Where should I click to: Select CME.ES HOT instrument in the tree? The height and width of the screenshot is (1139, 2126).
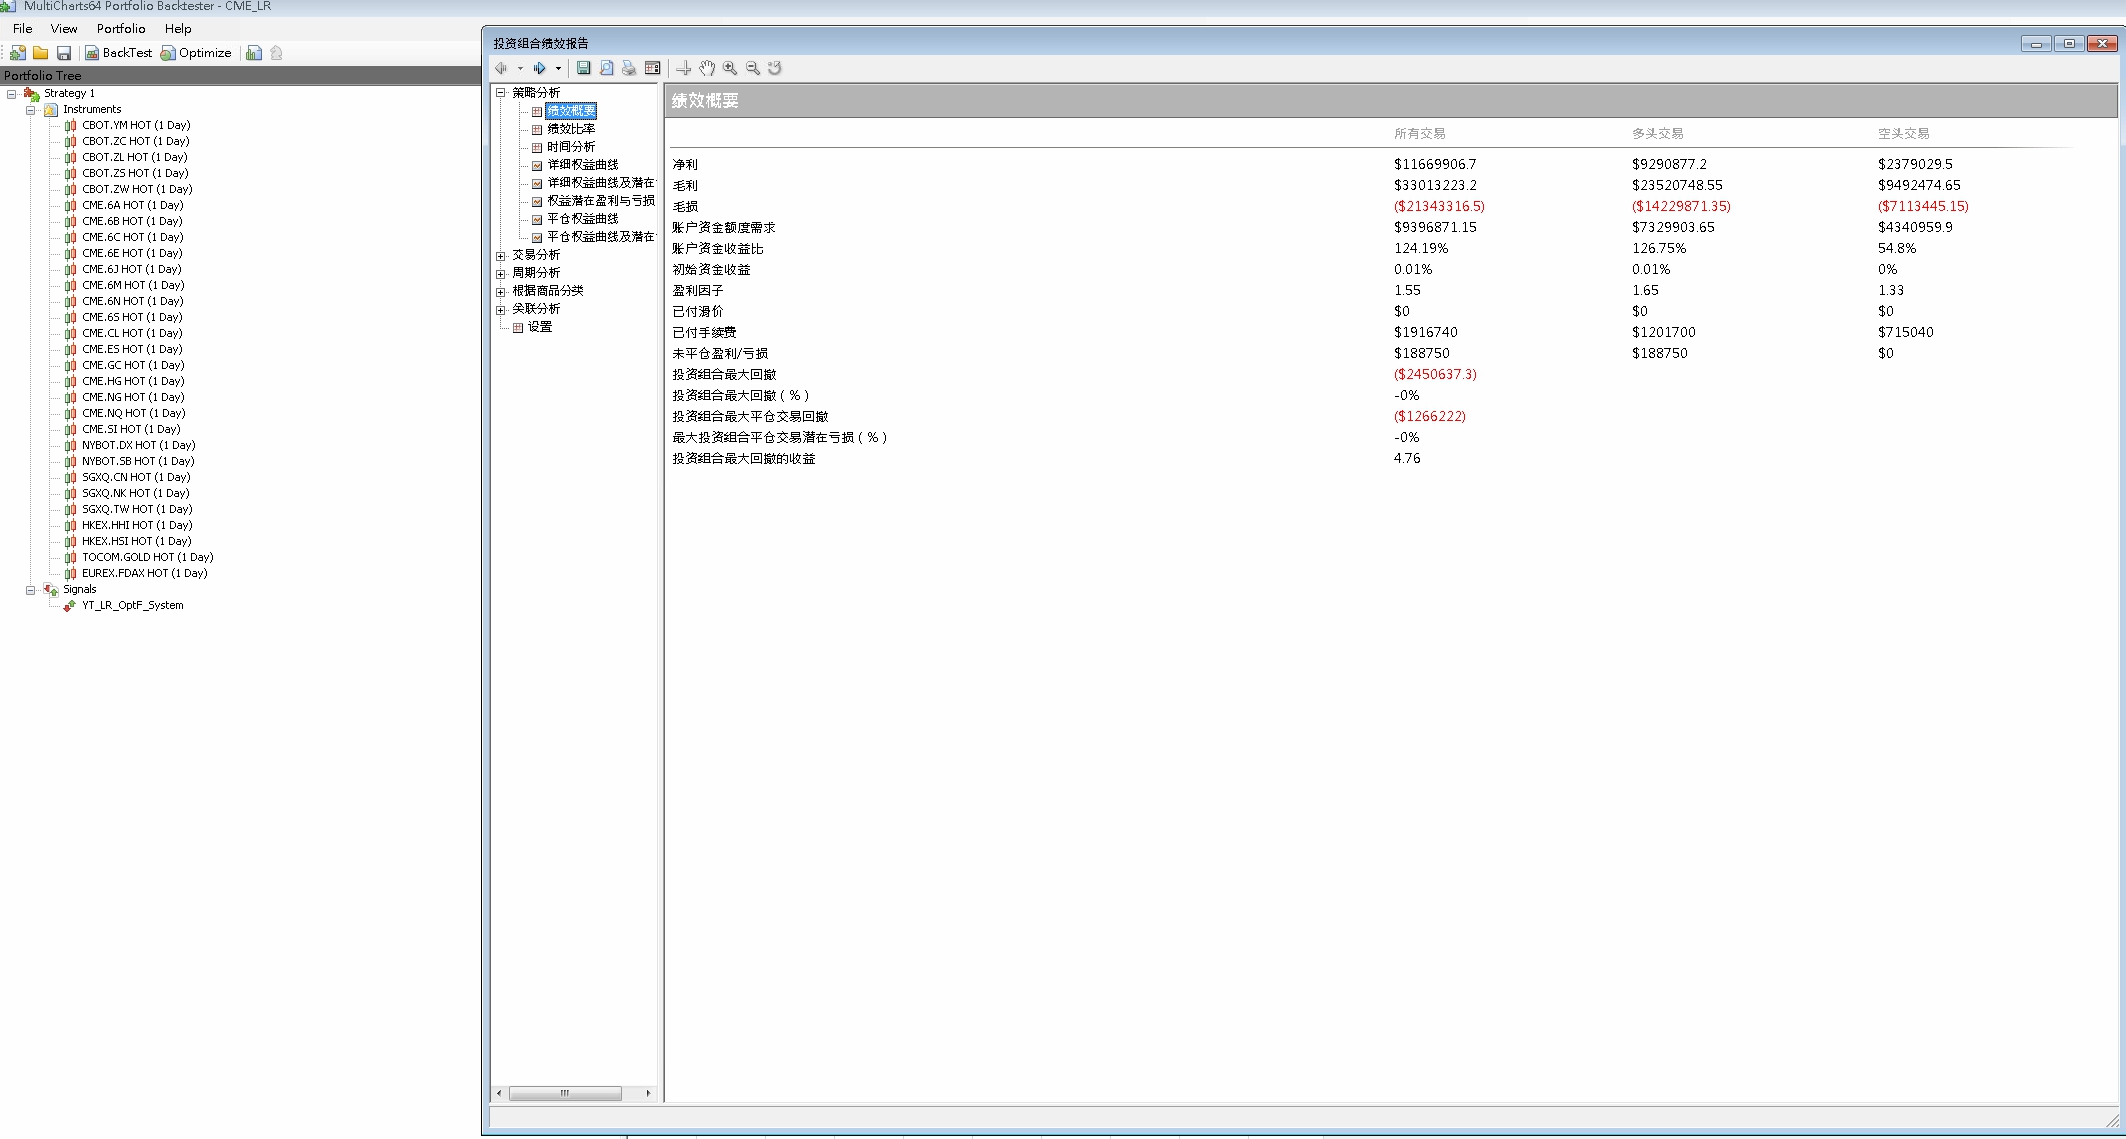[x=132, y=349]
